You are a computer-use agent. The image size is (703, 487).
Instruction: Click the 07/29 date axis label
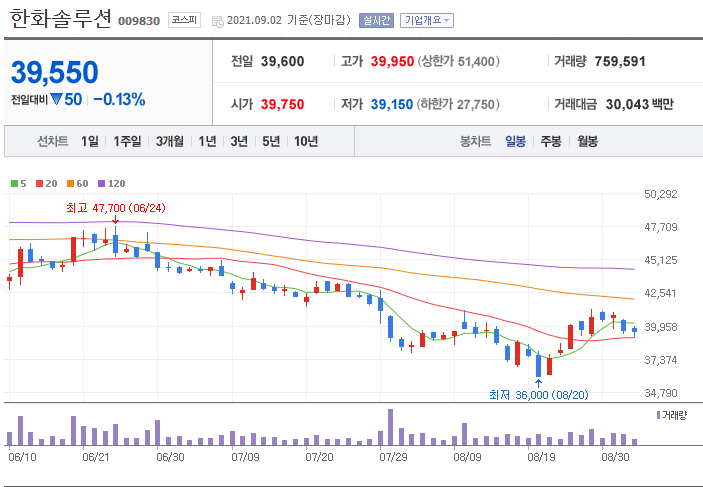[x=393, y=457]
